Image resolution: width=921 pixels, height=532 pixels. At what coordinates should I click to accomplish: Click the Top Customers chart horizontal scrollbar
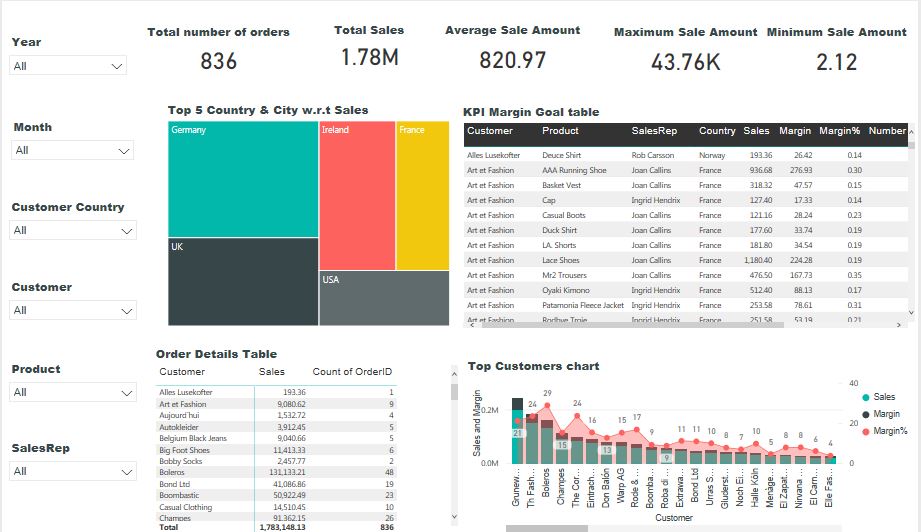560,528
